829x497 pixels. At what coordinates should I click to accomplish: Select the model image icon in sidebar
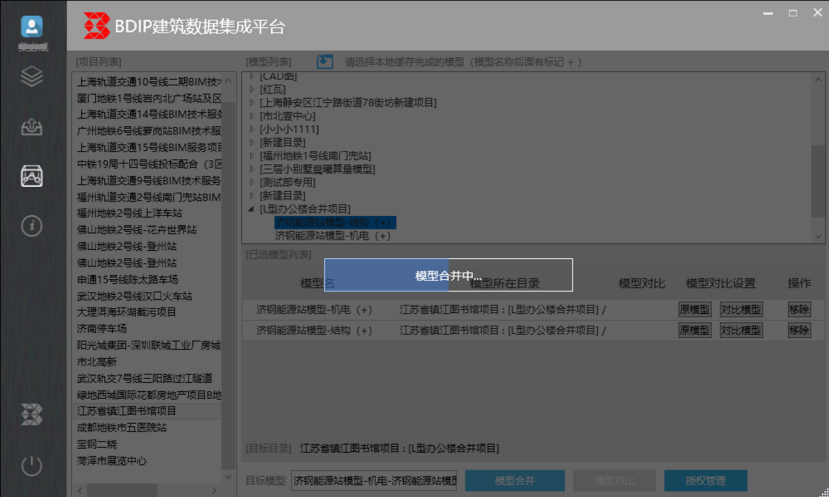32,176
